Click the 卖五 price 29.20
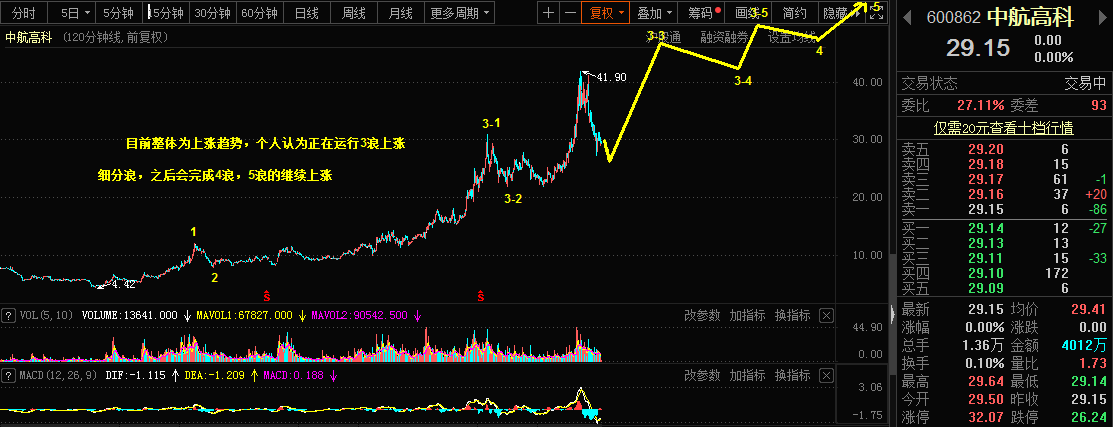The width and height of the screenshot is (1113, 427). pos(984,149)
